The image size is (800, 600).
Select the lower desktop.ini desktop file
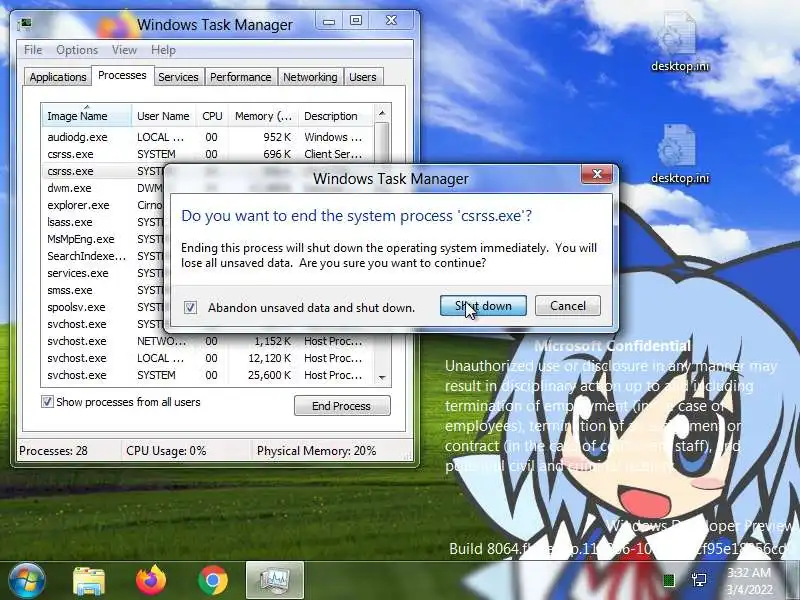(680, 154)
